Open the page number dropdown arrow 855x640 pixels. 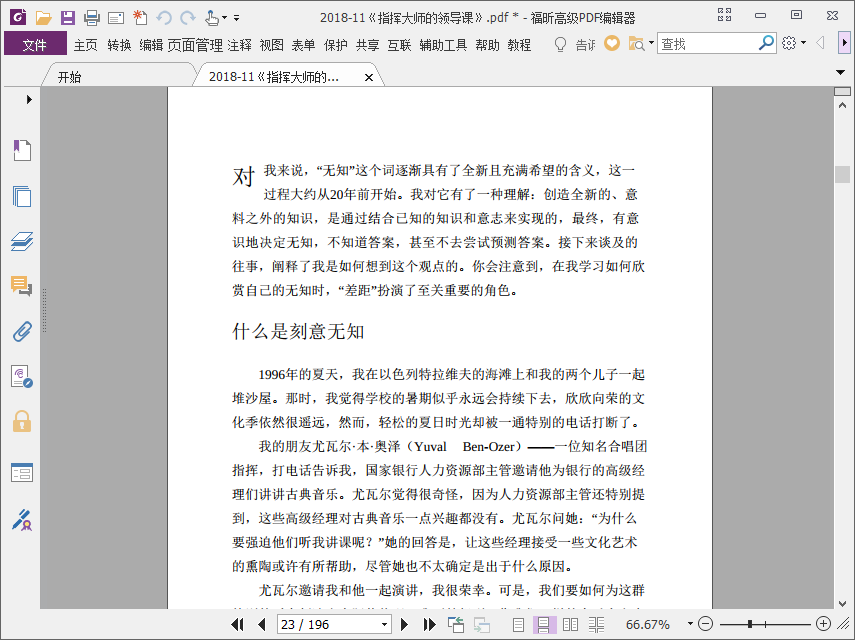coord(384,624)
